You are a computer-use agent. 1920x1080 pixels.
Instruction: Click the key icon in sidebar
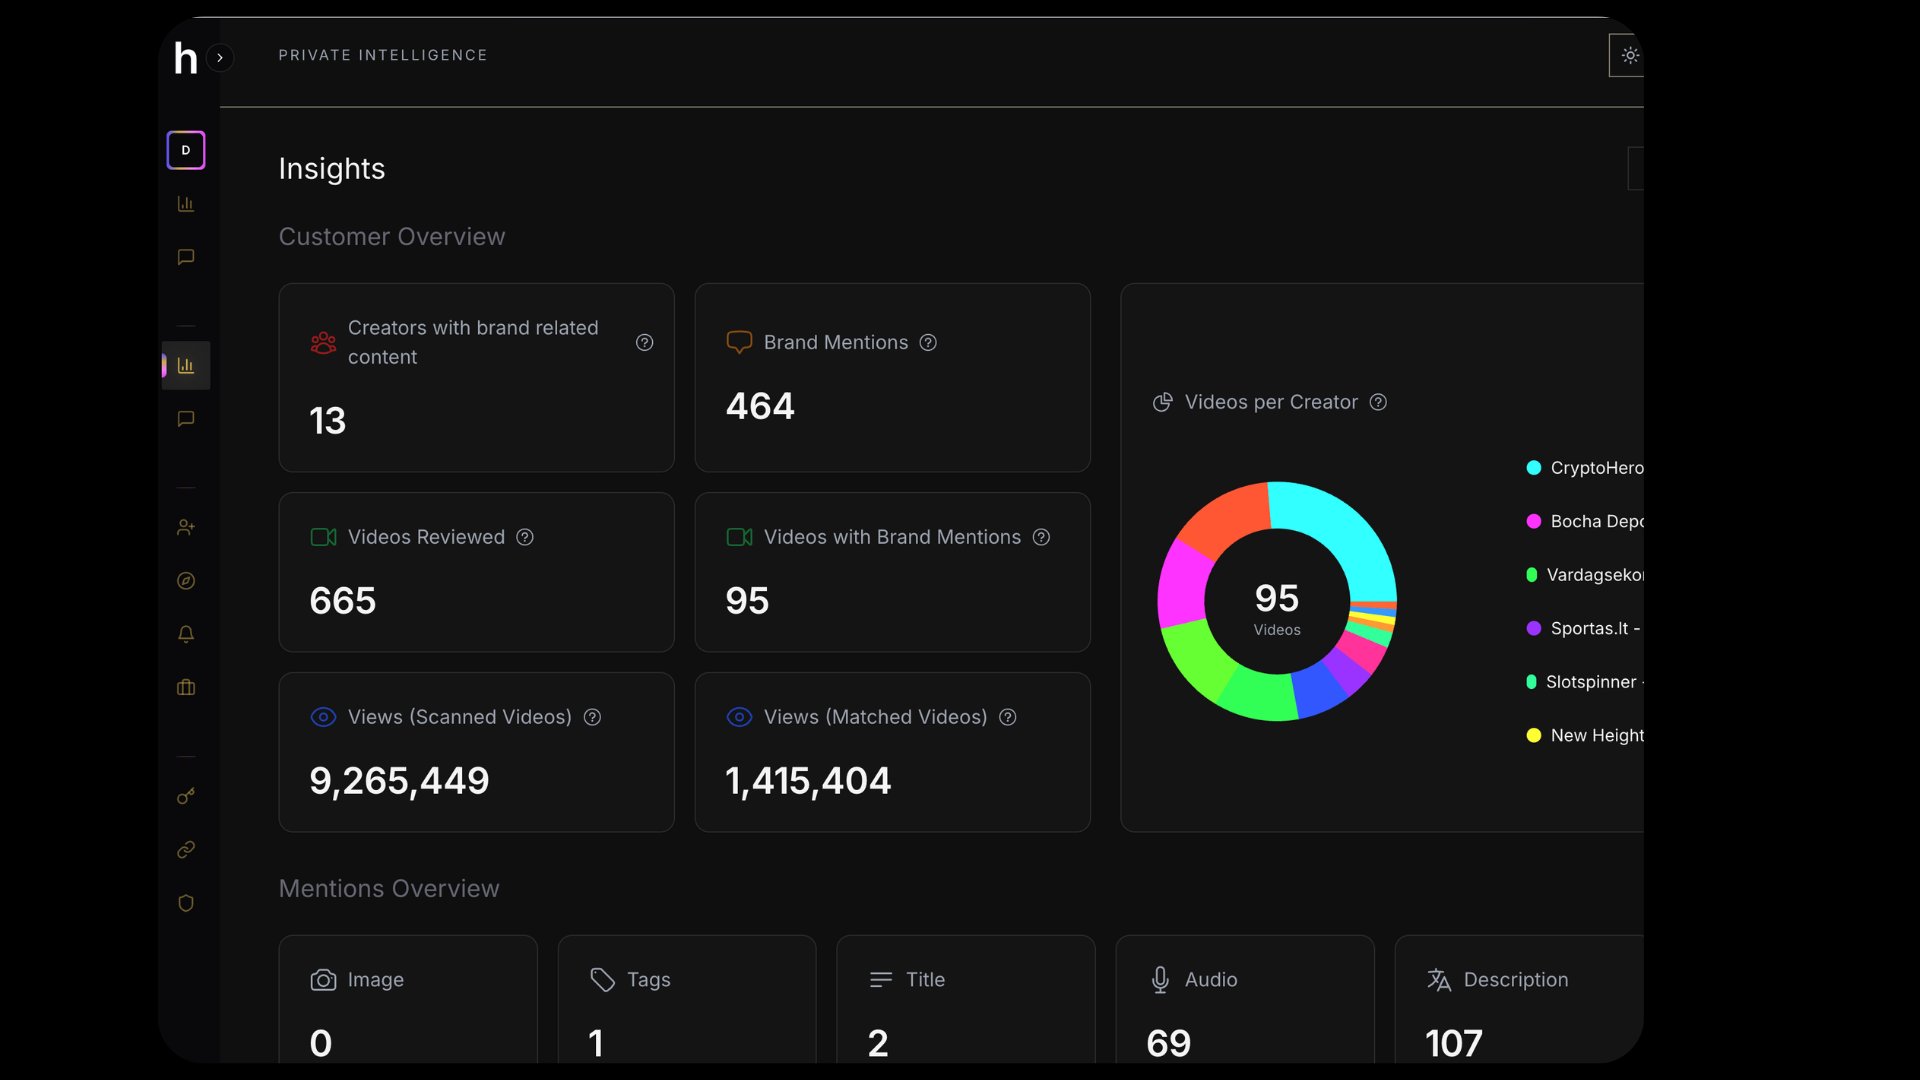[x=186, y=796]
